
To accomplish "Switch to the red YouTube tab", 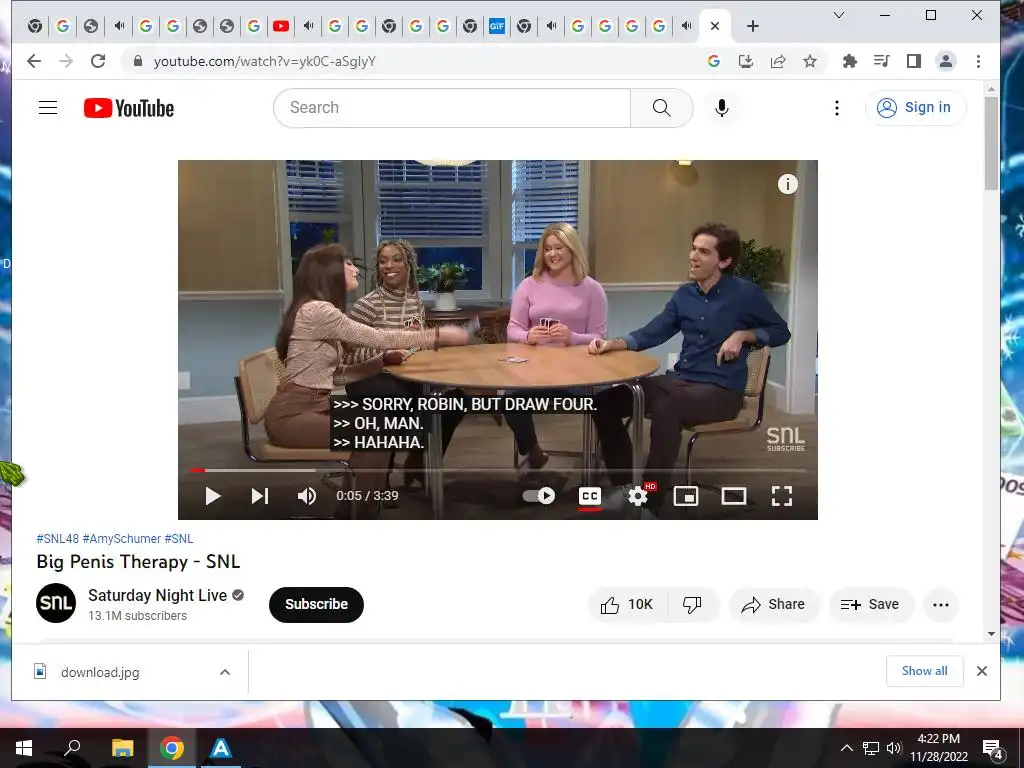I will tap(281, 26).
